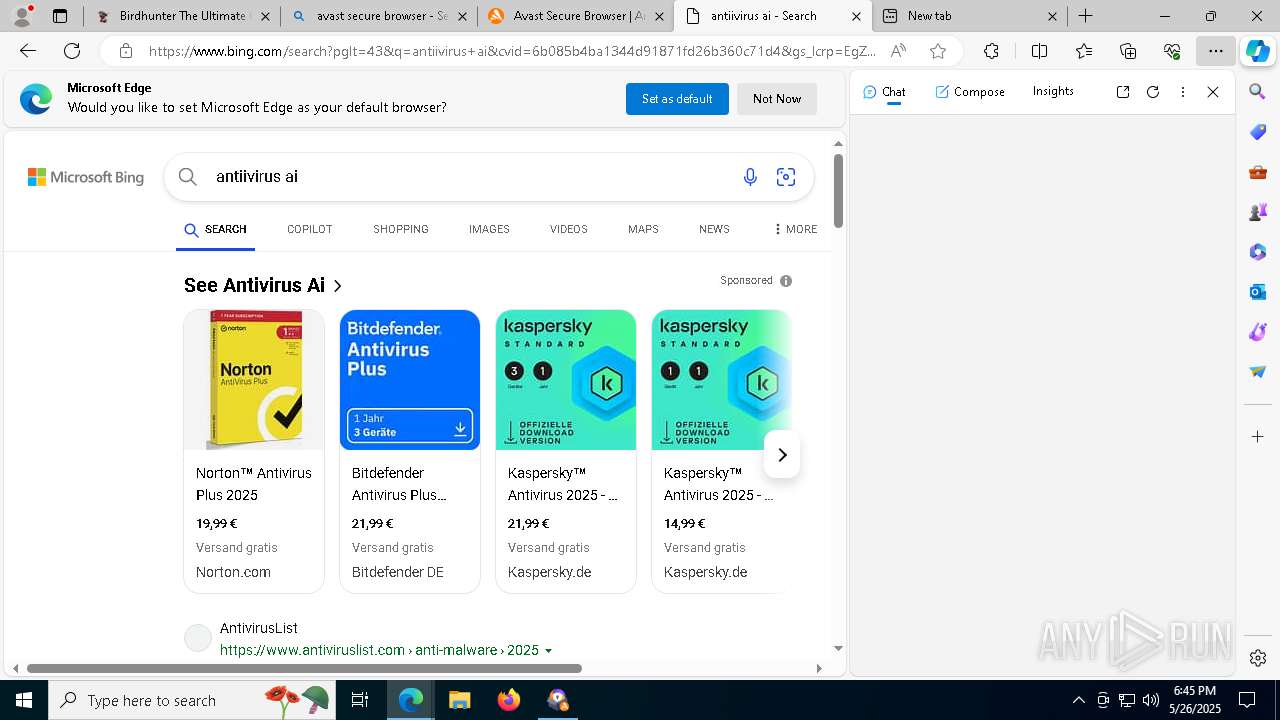Select the Shopping search category
Image resolution: width=1280 pixels, height=720 pixels.
(401, 229)
